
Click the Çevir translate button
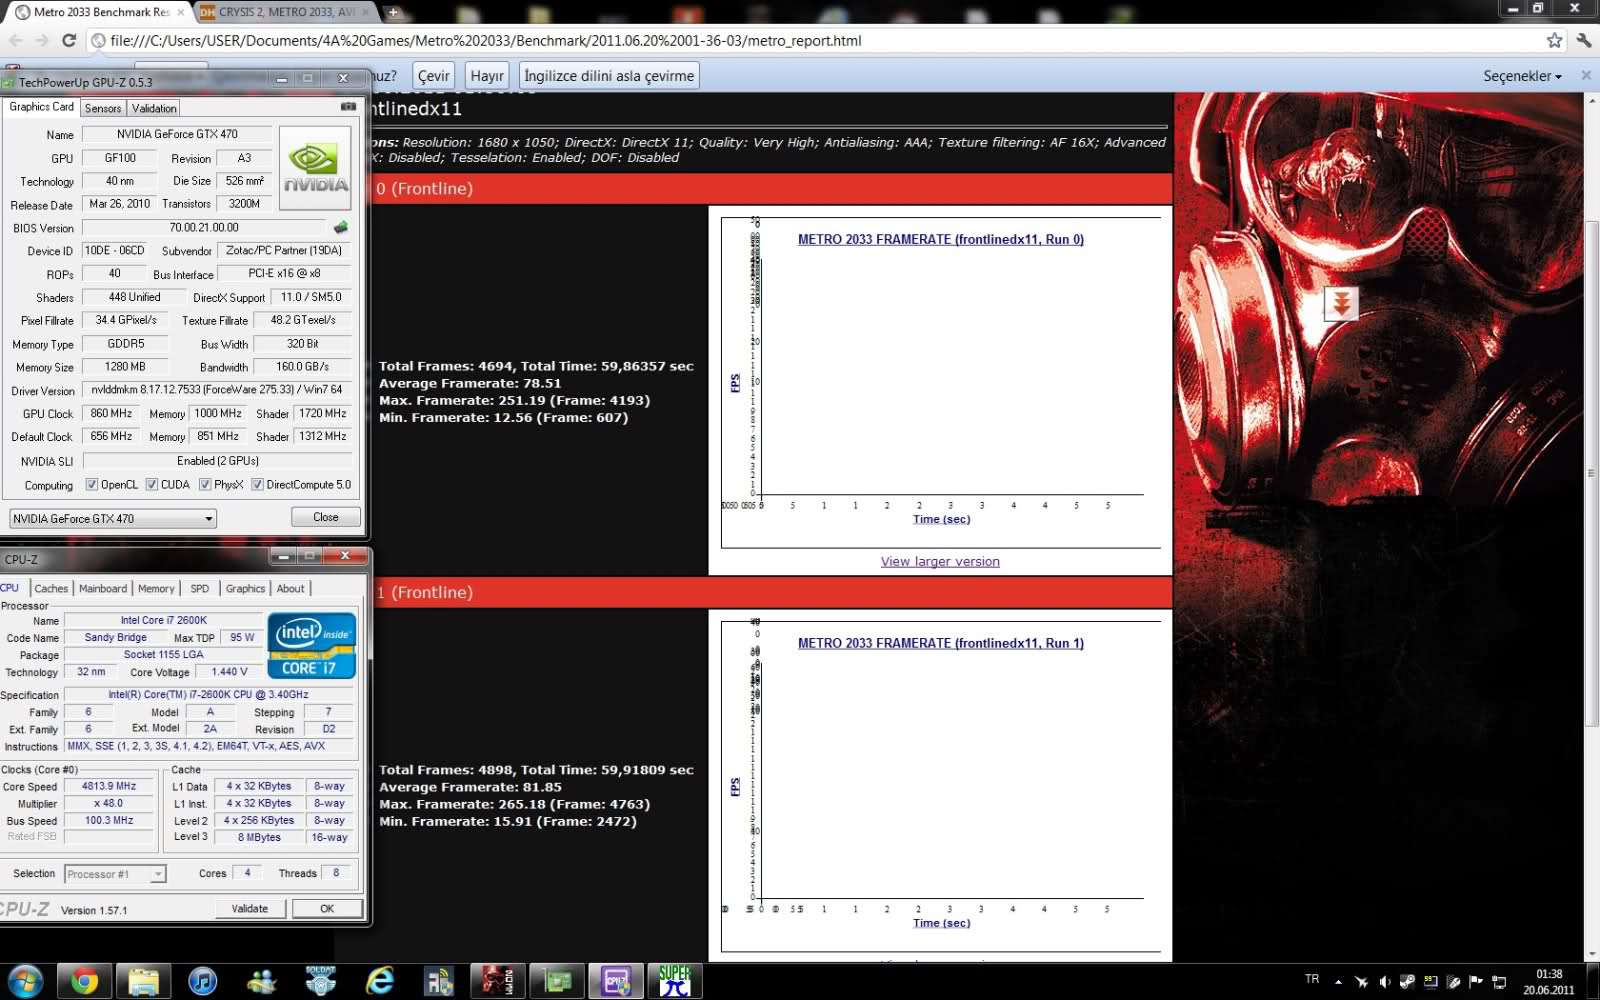434,76
